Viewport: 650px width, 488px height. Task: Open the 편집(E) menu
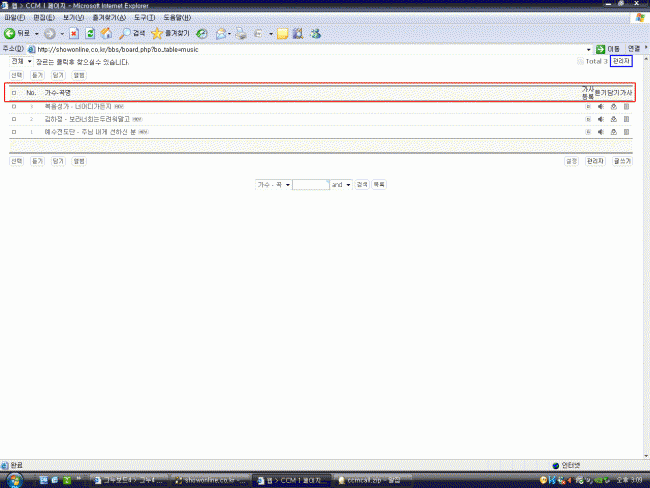[44, 18]
